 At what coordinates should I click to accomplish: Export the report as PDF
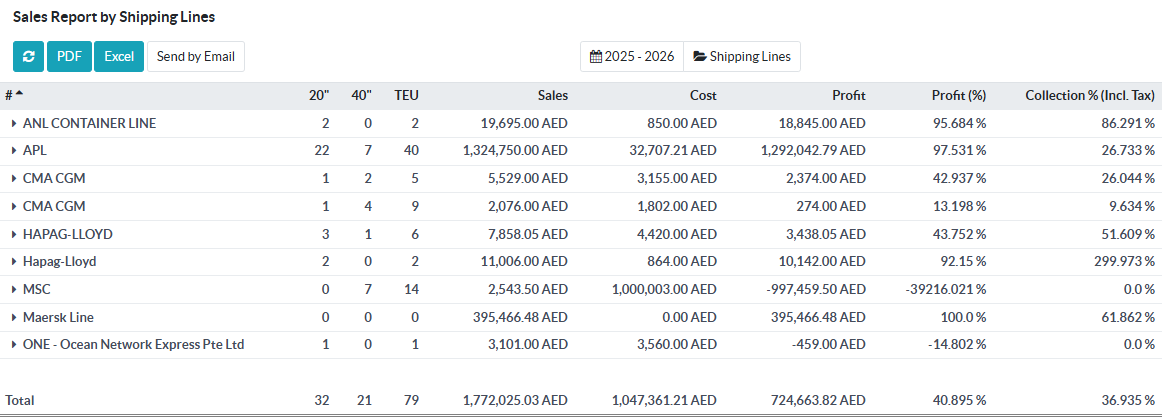pos(69,56)
